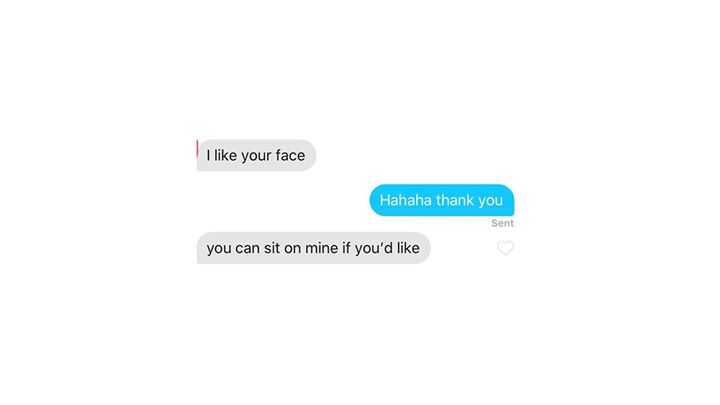The image size is (720, 405).
Task: Click 'you'd' in the last received message
Action: coord(374,248)
